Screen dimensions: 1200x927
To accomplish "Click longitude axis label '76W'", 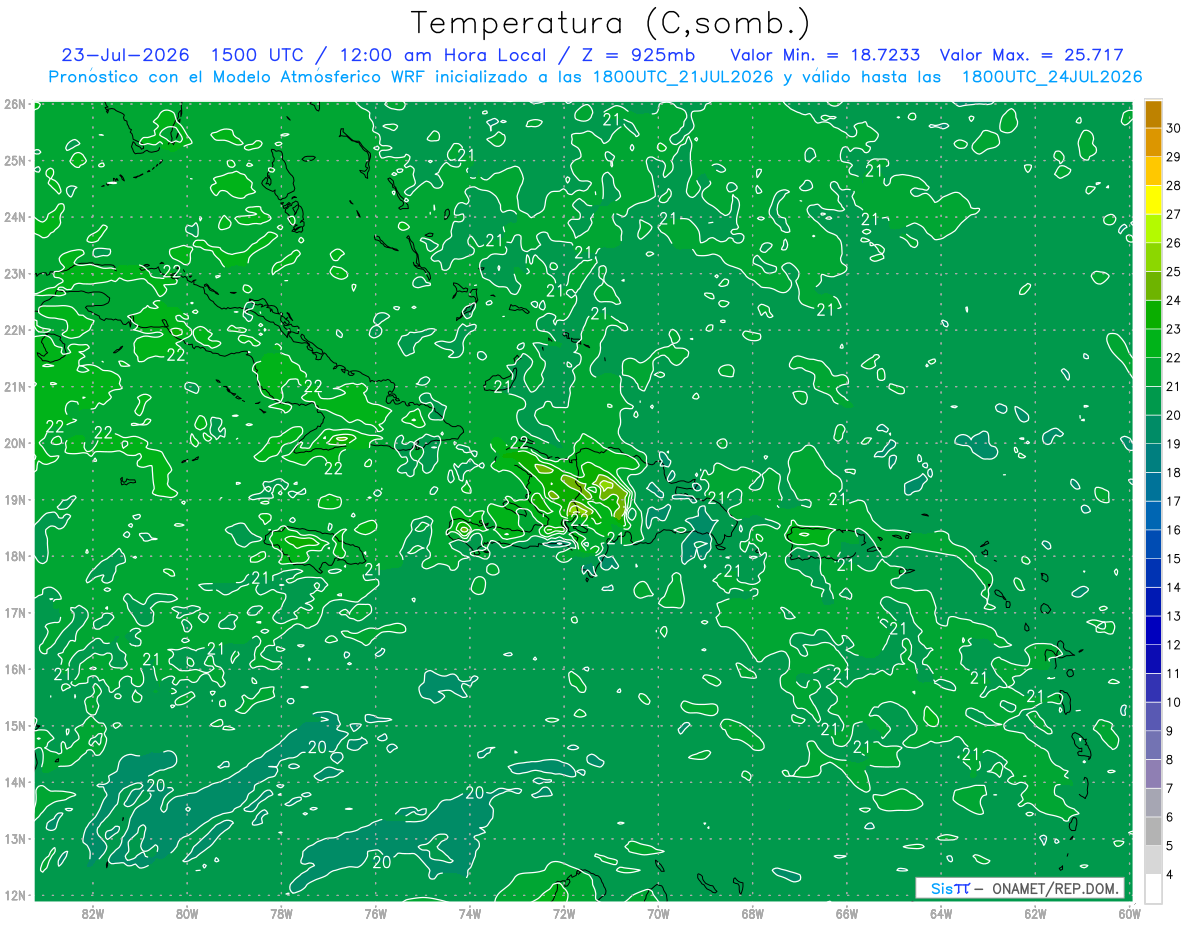I will click(x=375, y=913).
